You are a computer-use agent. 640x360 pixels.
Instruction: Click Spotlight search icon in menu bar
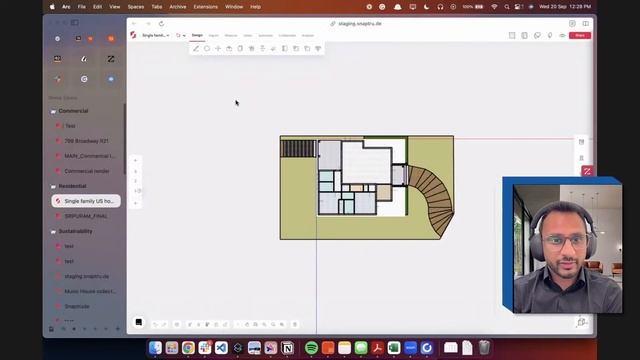click(507, 7)
